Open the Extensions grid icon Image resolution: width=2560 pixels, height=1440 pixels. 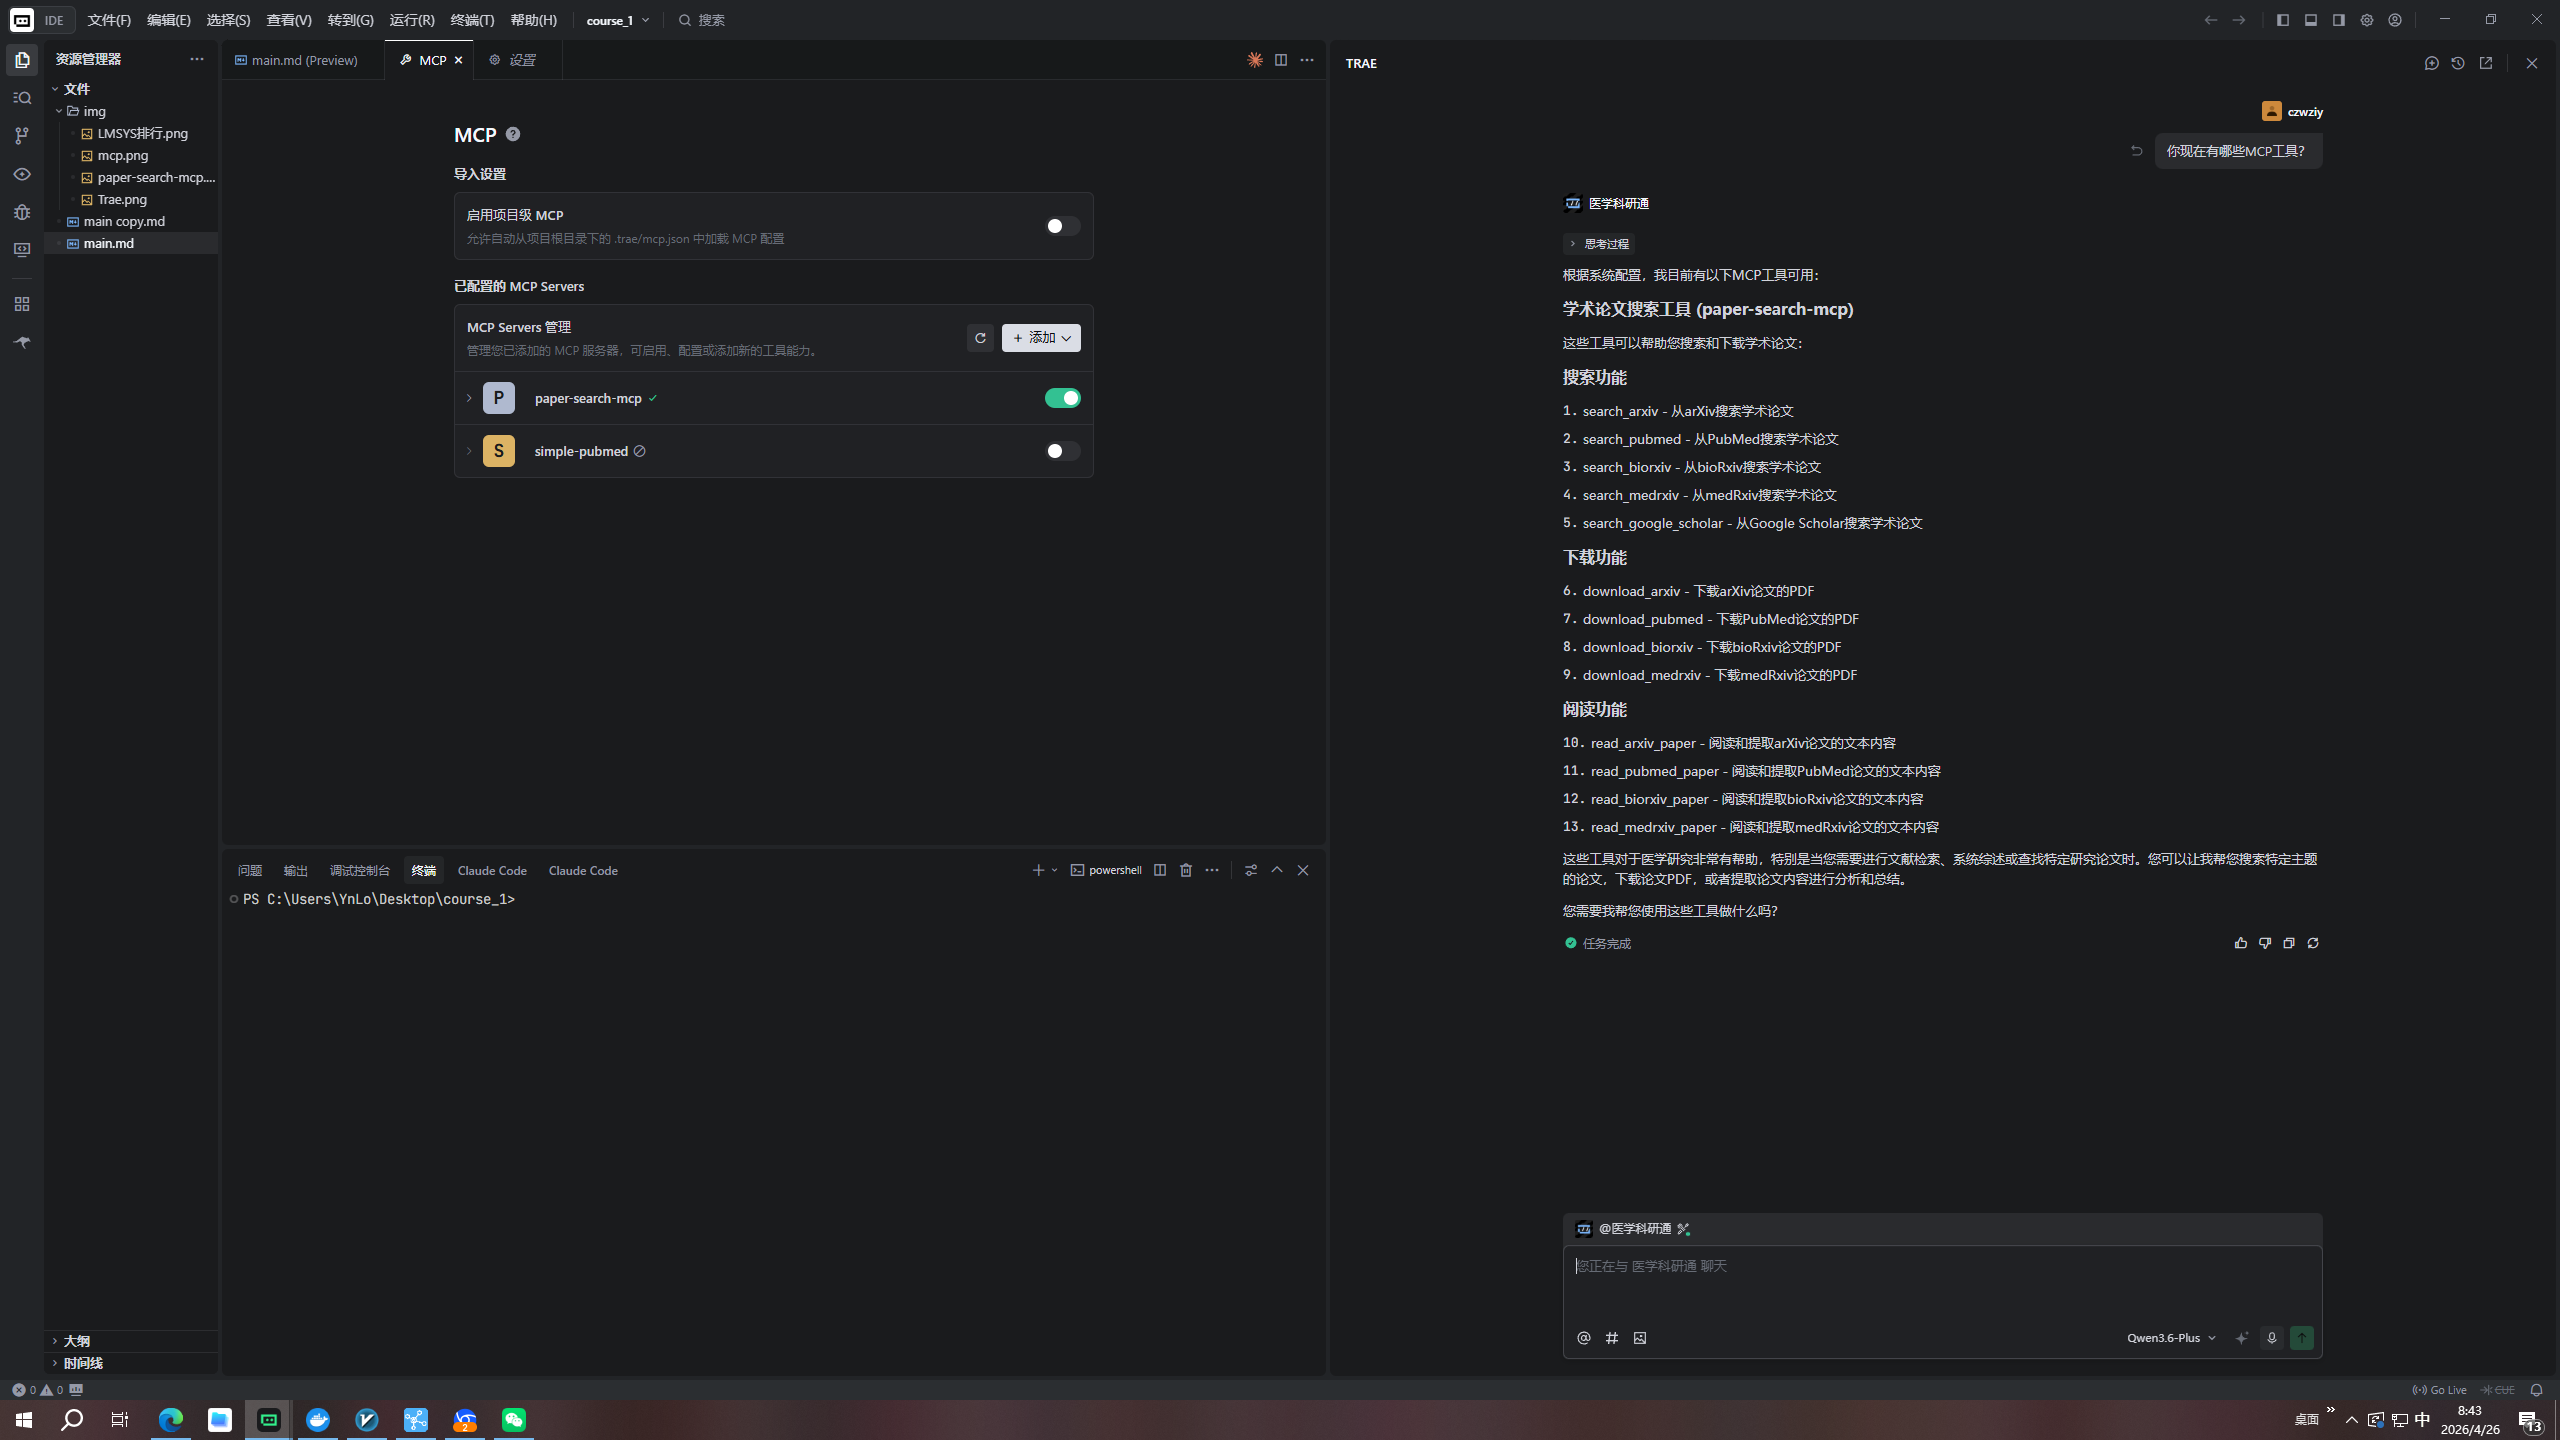(22, 304)
